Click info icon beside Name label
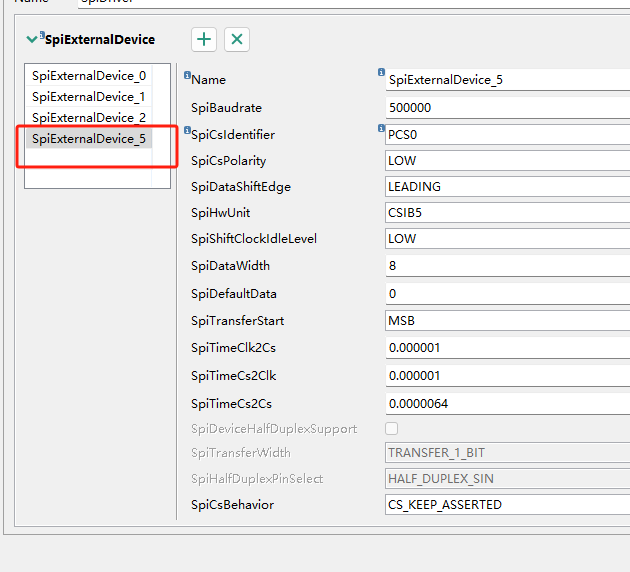Screen dimensions: 630x572 coord(187,75)
